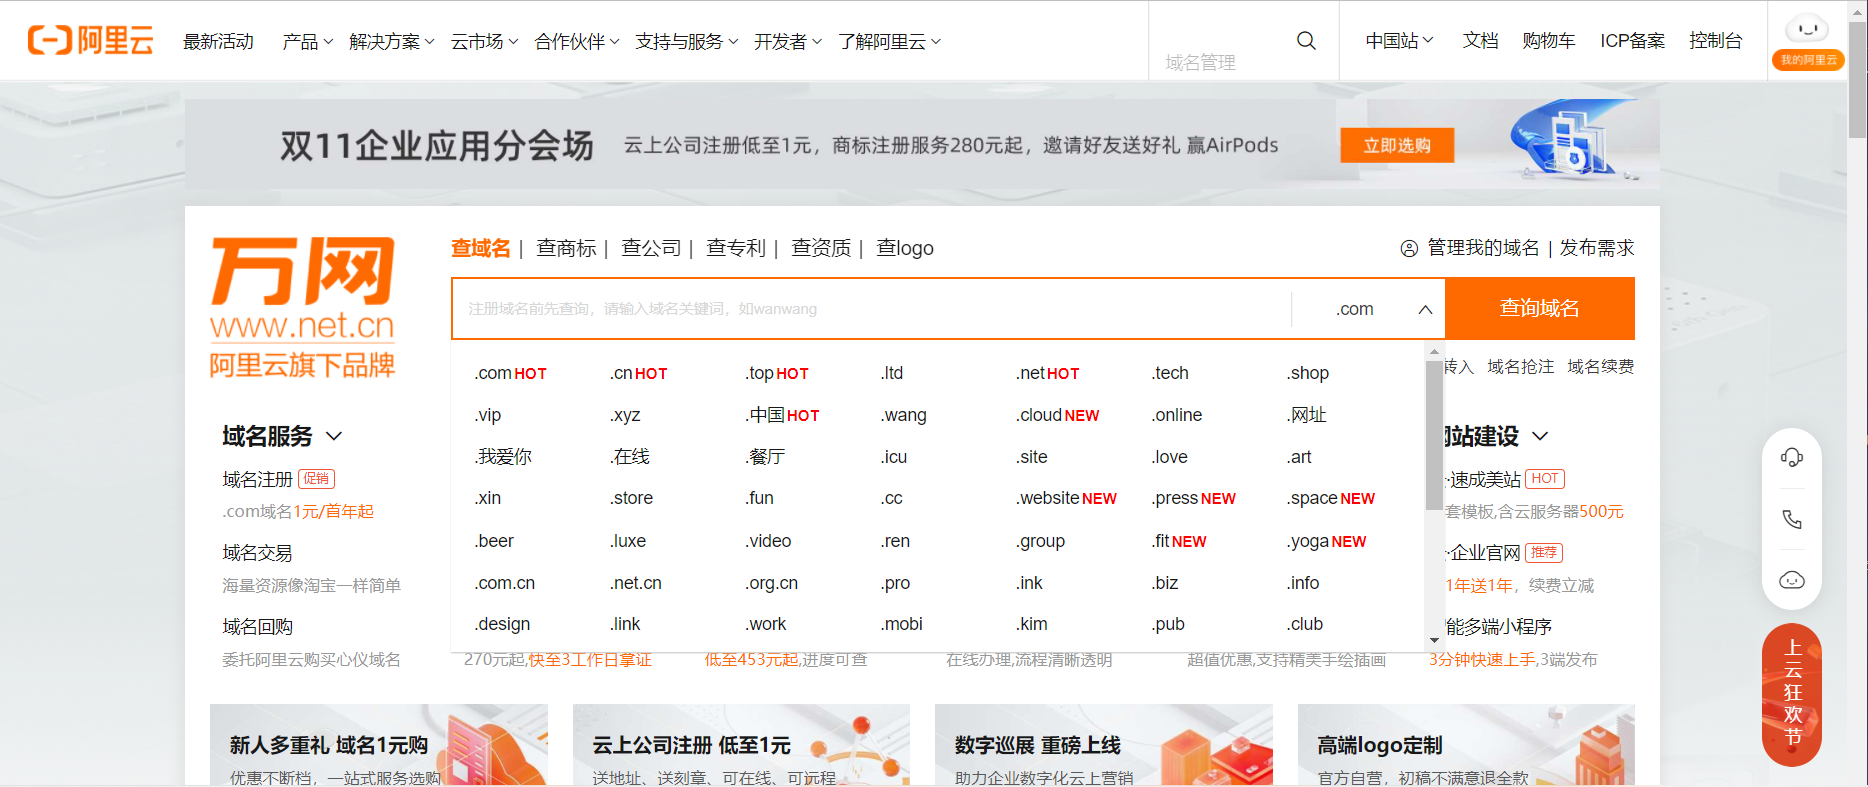Click the customer service headset icon
1868x787 pixels.
[x=1791, y=457]
